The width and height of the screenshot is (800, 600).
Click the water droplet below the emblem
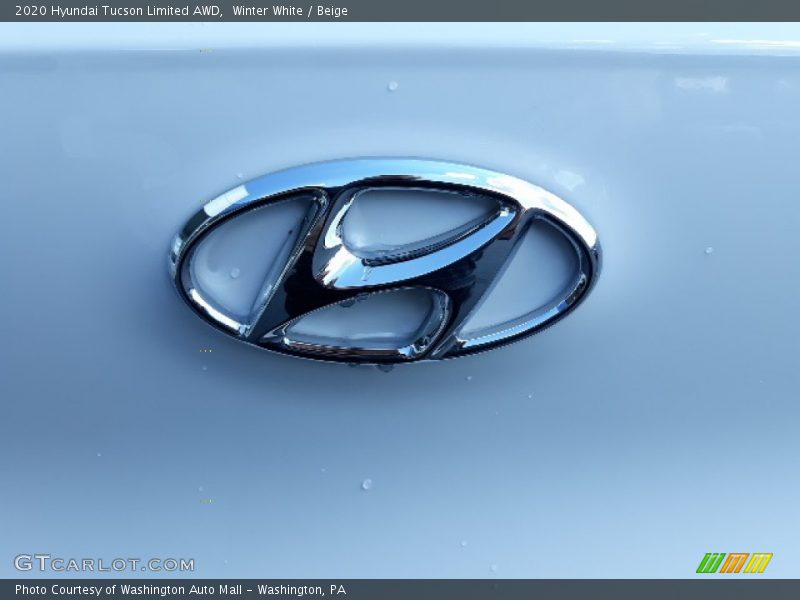point(367,484)
